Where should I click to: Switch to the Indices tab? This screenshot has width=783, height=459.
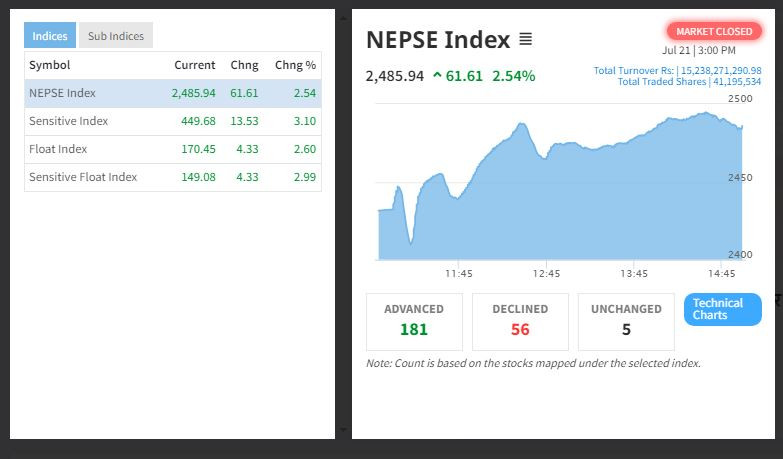click(50, 35)
